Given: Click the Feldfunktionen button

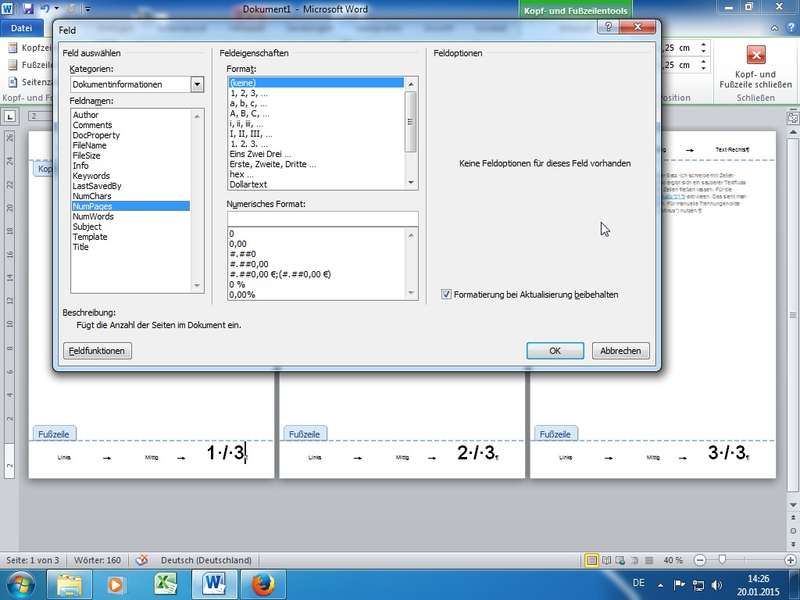Looking at the screenshot, I should (97, 351).
